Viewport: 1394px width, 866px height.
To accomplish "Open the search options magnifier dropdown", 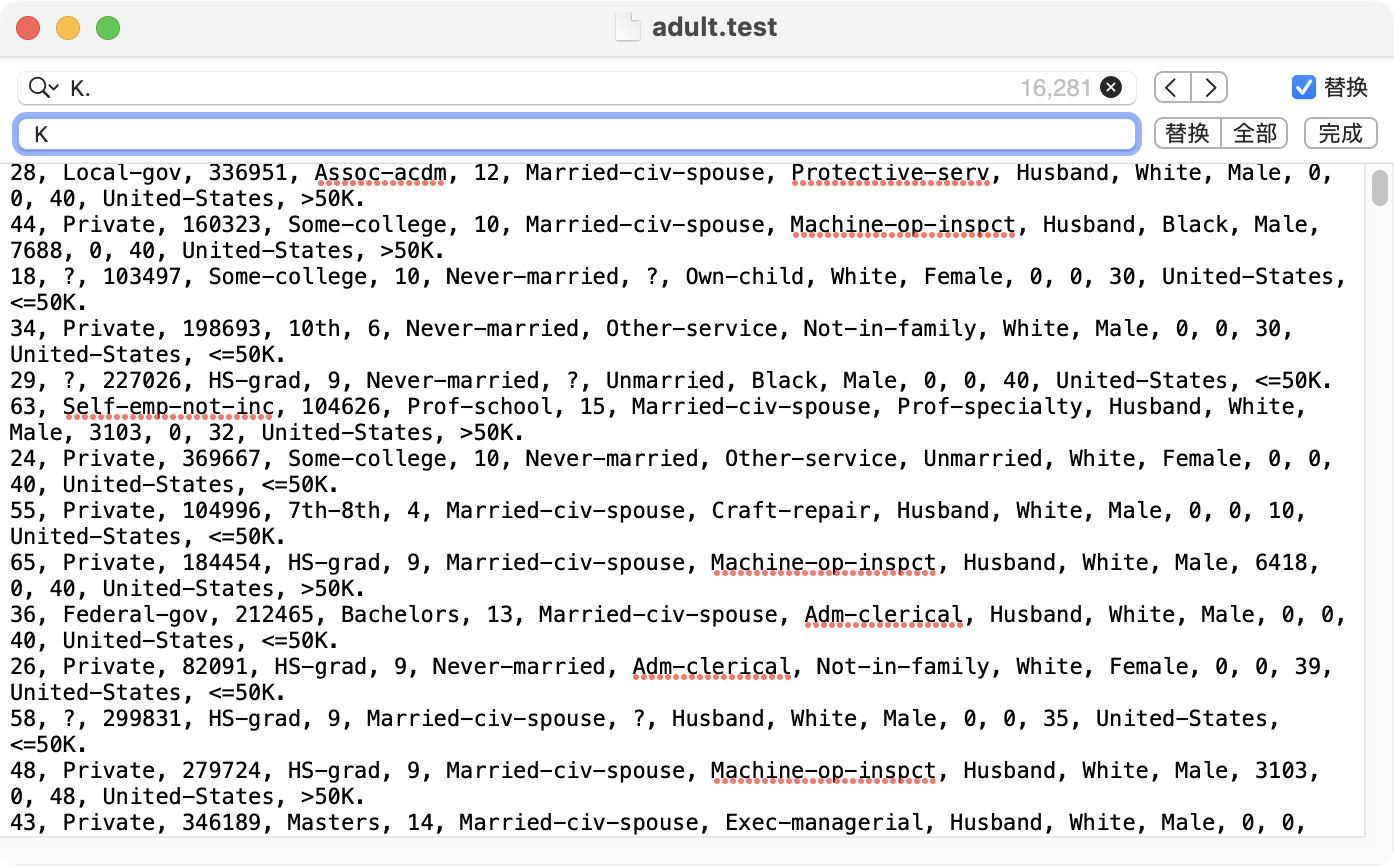I will click(43, 88).
